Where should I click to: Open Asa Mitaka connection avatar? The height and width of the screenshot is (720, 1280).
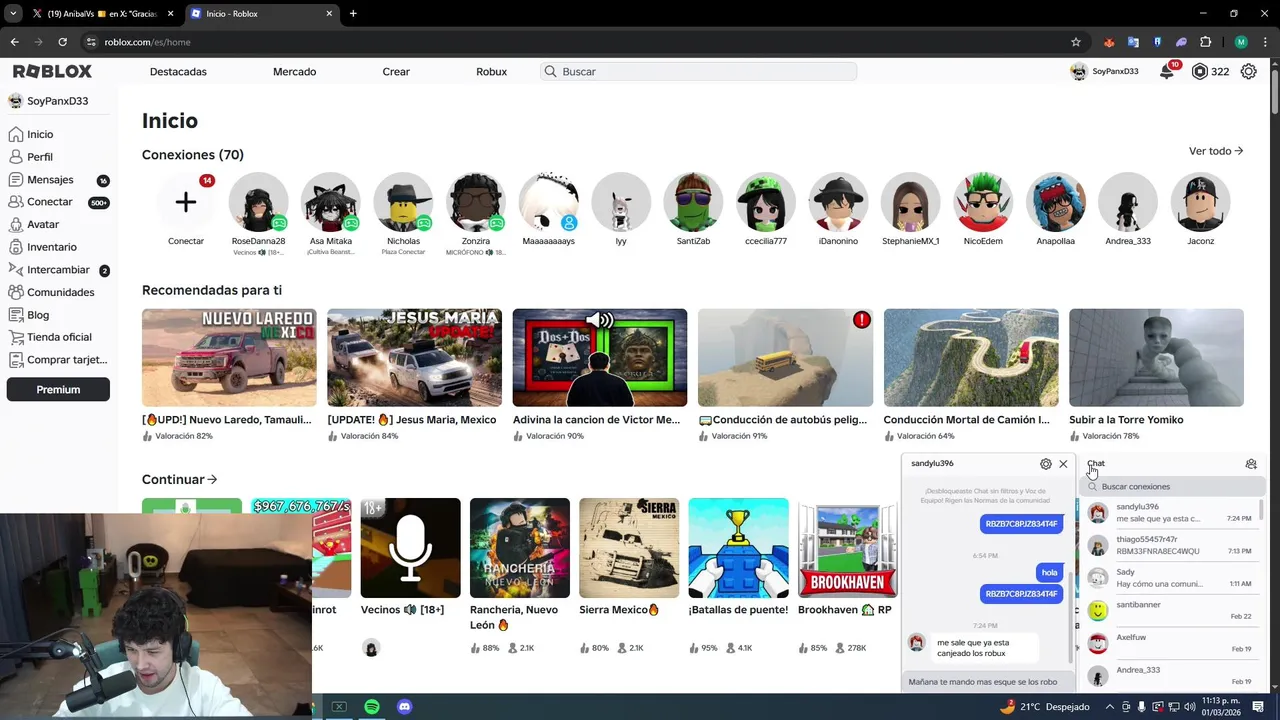[331, 202]
